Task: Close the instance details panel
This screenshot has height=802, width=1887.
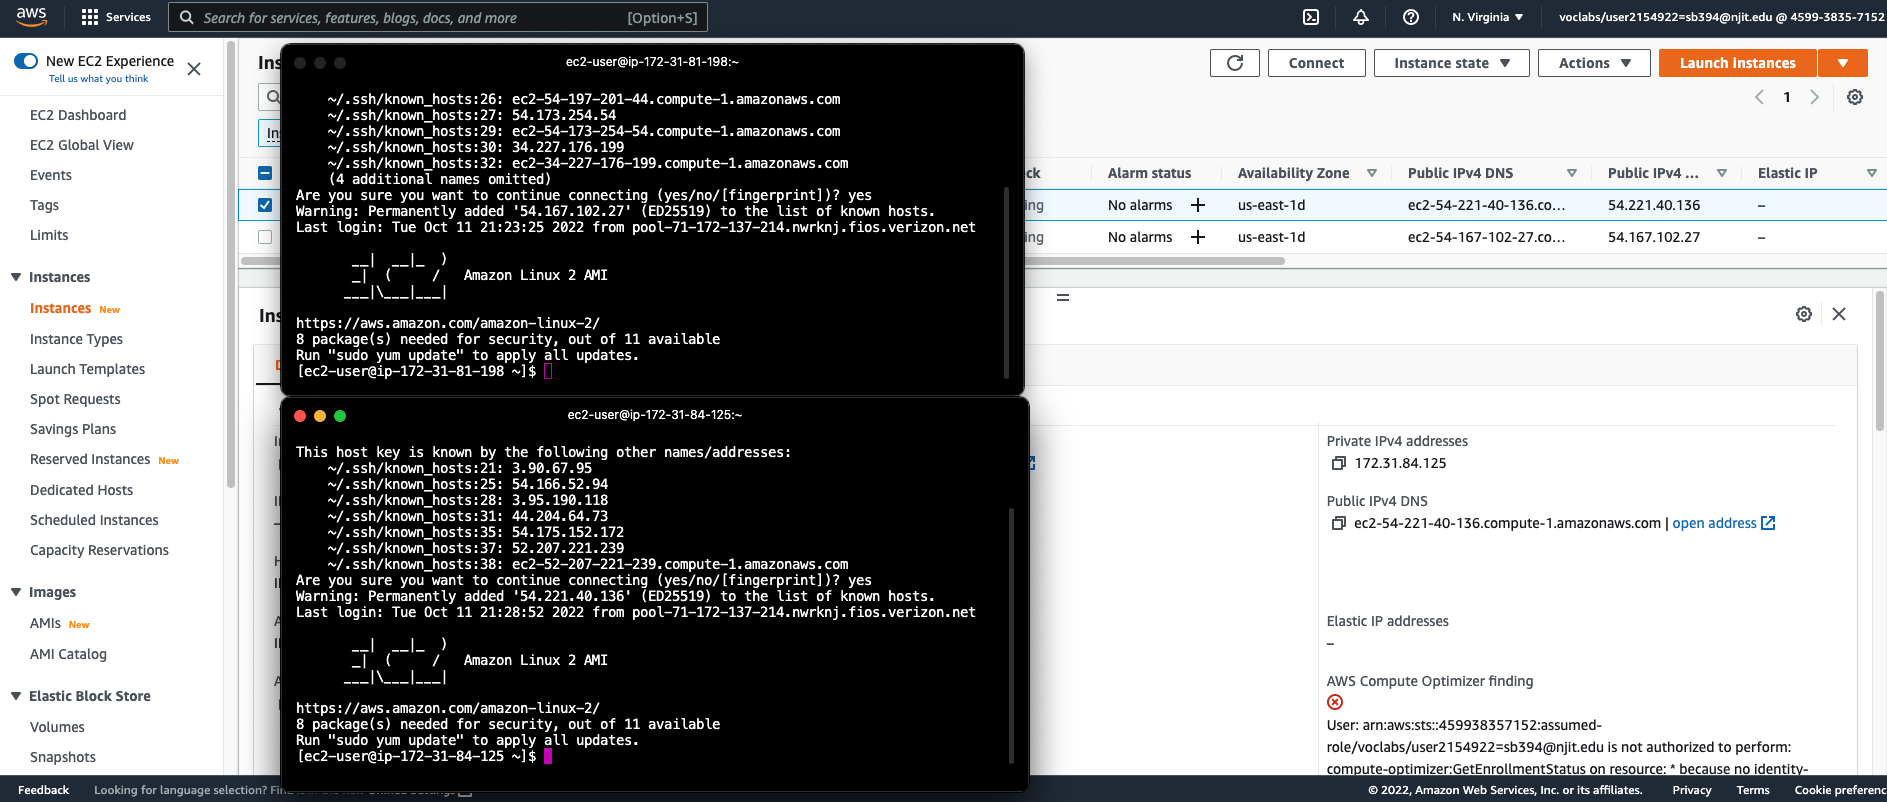Action: click(1839, 314)
